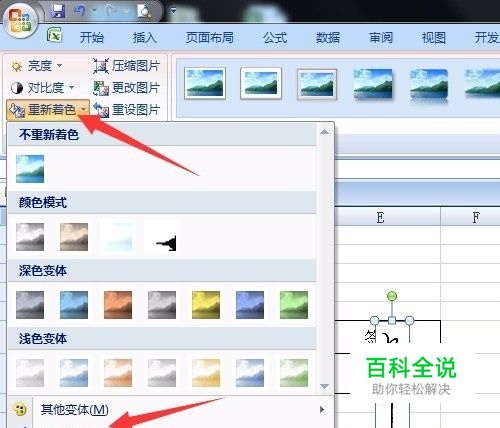Apply the third gray-framed picture style
The image size is (500, 428).
coord(317,84)
